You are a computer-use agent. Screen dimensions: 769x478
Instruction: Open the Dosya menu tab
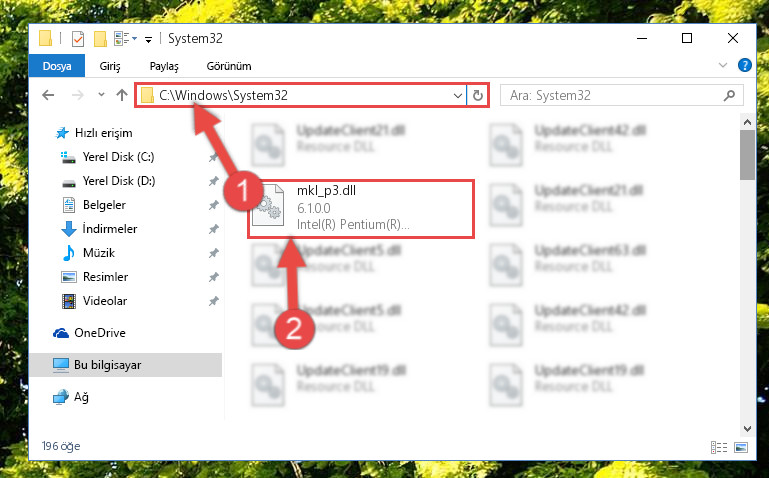coord(57,66)
